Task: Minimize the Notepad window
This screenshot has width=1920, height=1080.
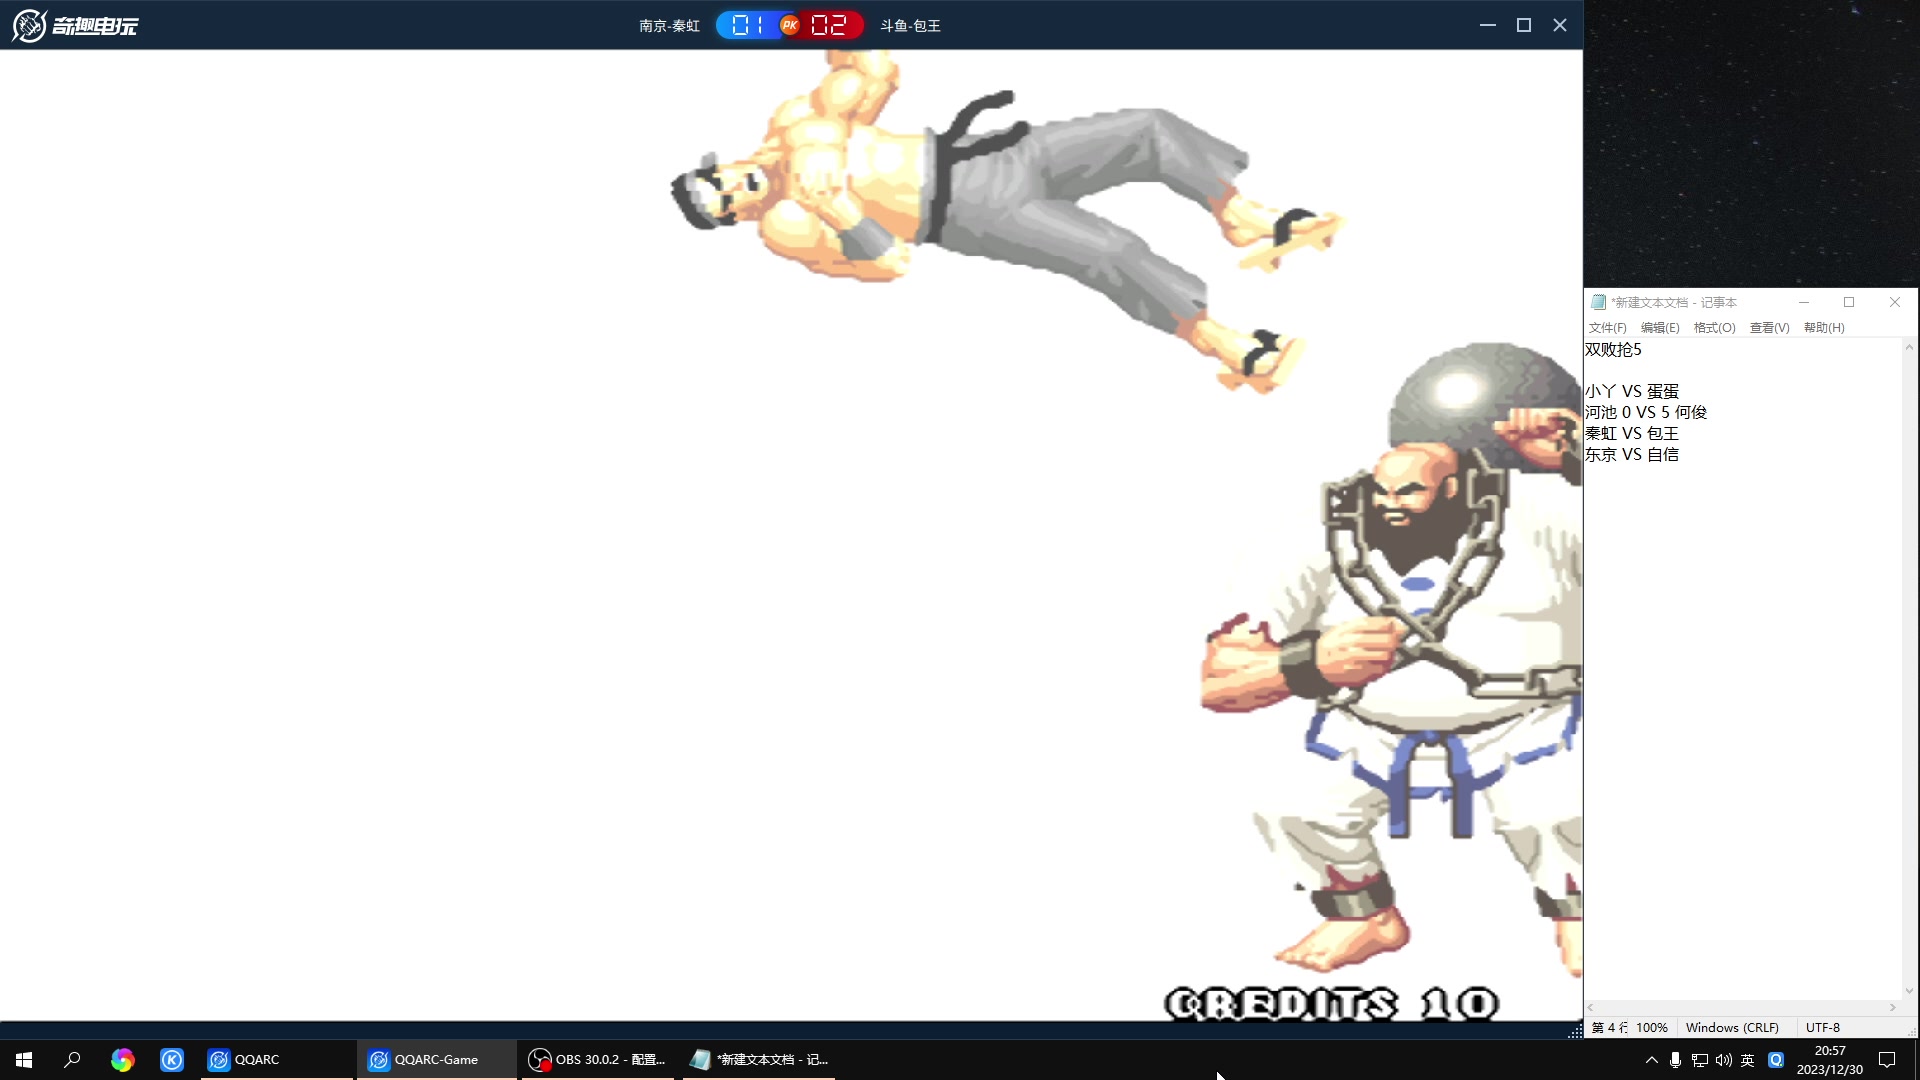Action: [1804, 302]
